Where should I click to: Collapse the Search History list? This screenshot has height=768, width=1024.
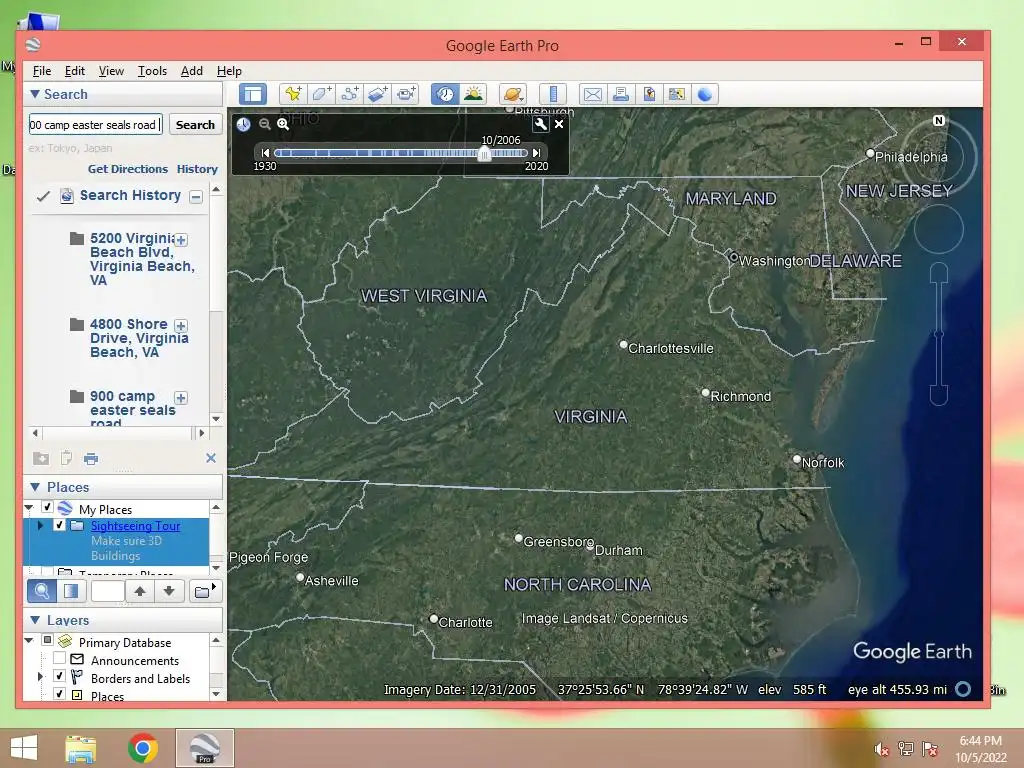click(196, 197)
